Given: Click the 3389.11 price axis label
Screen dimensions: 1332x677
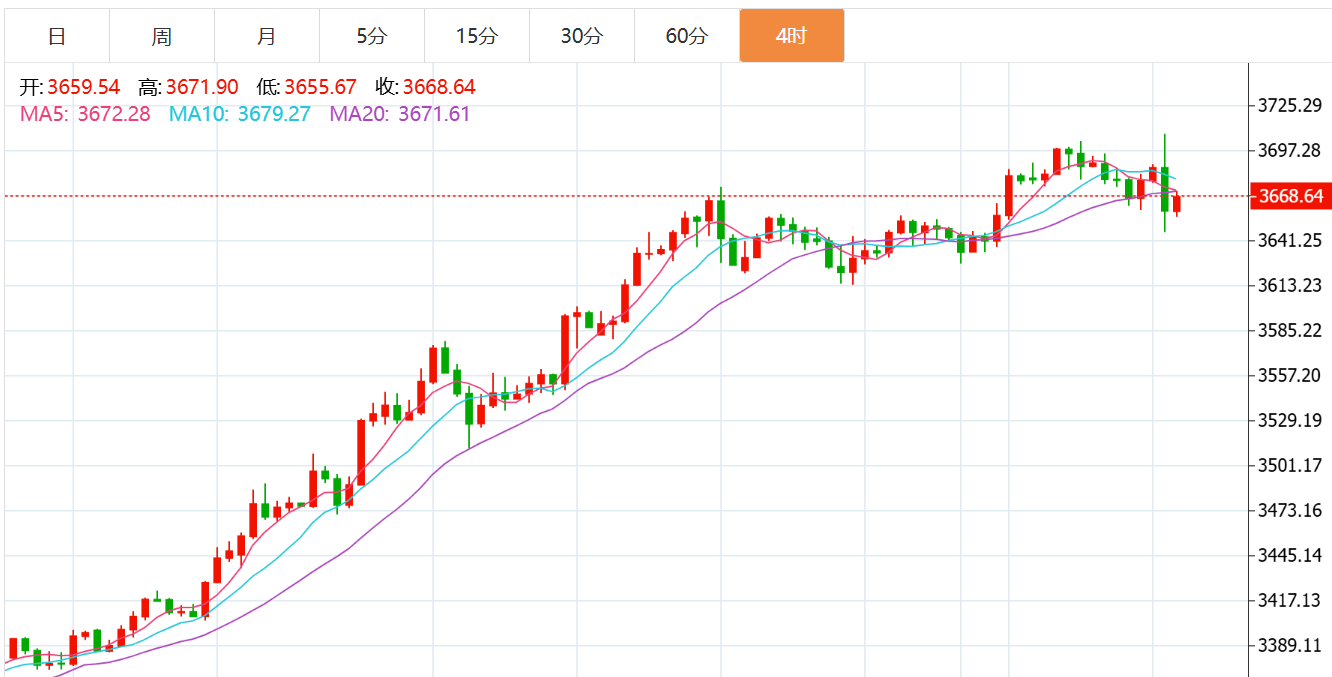Looking at the screenshot, I should 1290,645.
